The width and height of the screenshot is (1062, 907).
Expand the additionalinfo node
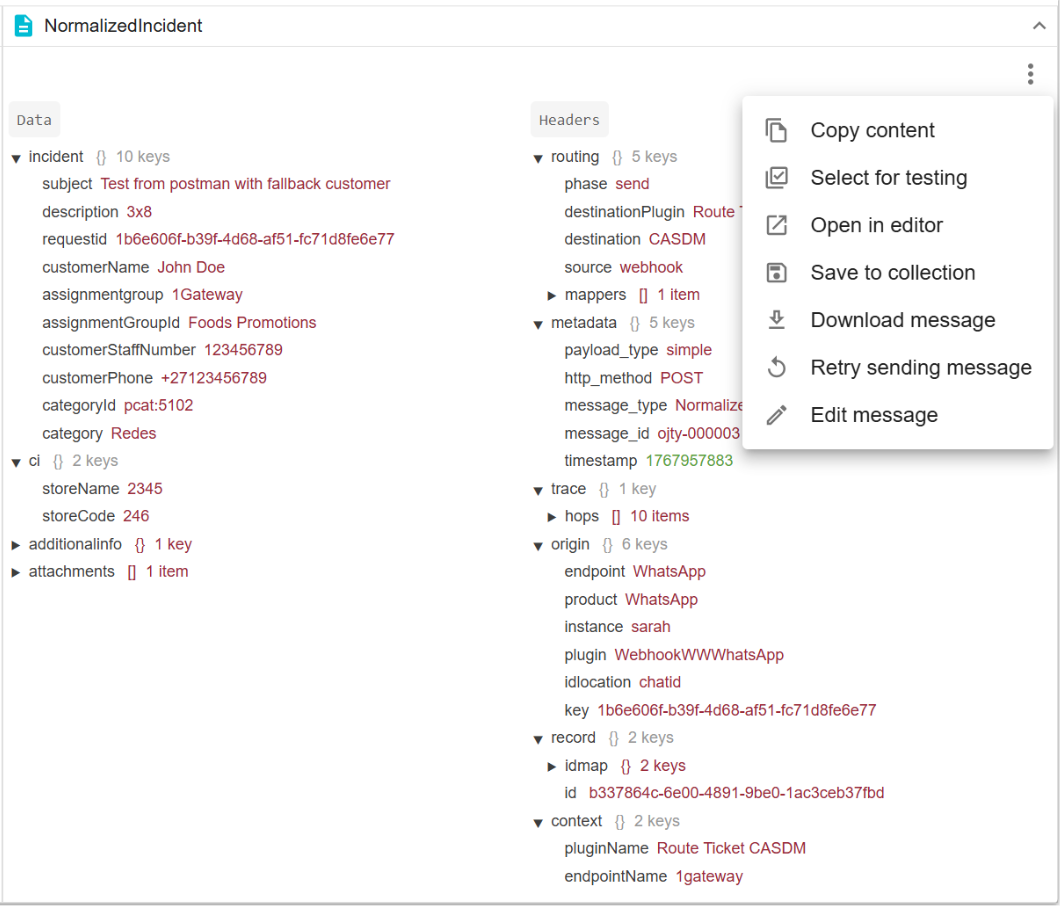coord(16,545)
